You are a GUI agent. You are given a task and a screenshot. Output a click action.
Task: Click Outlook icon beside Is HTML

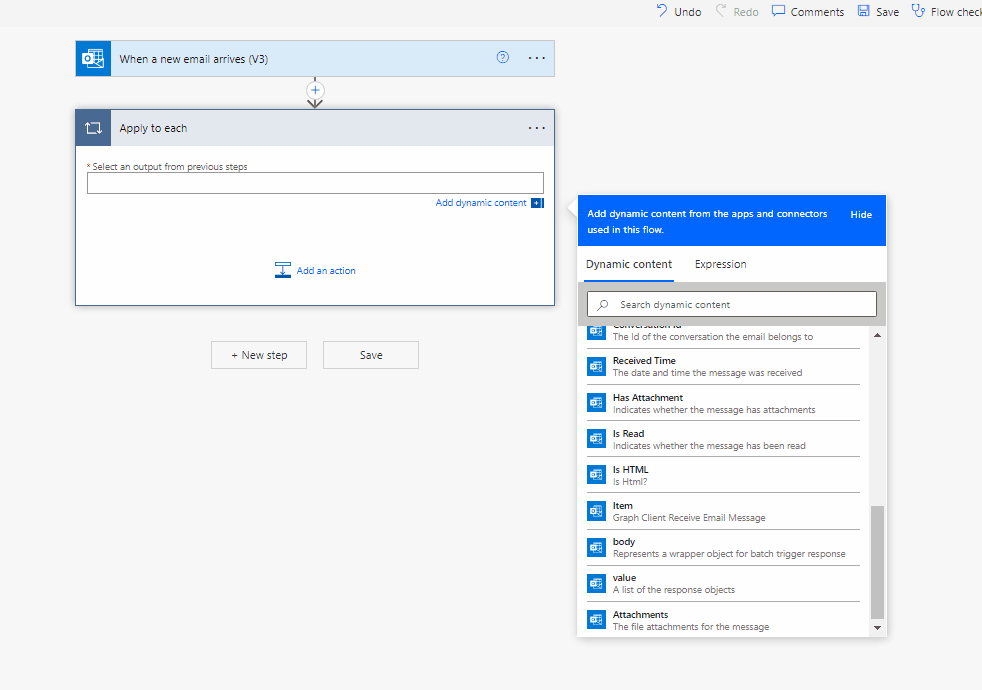tap(596, 475)
